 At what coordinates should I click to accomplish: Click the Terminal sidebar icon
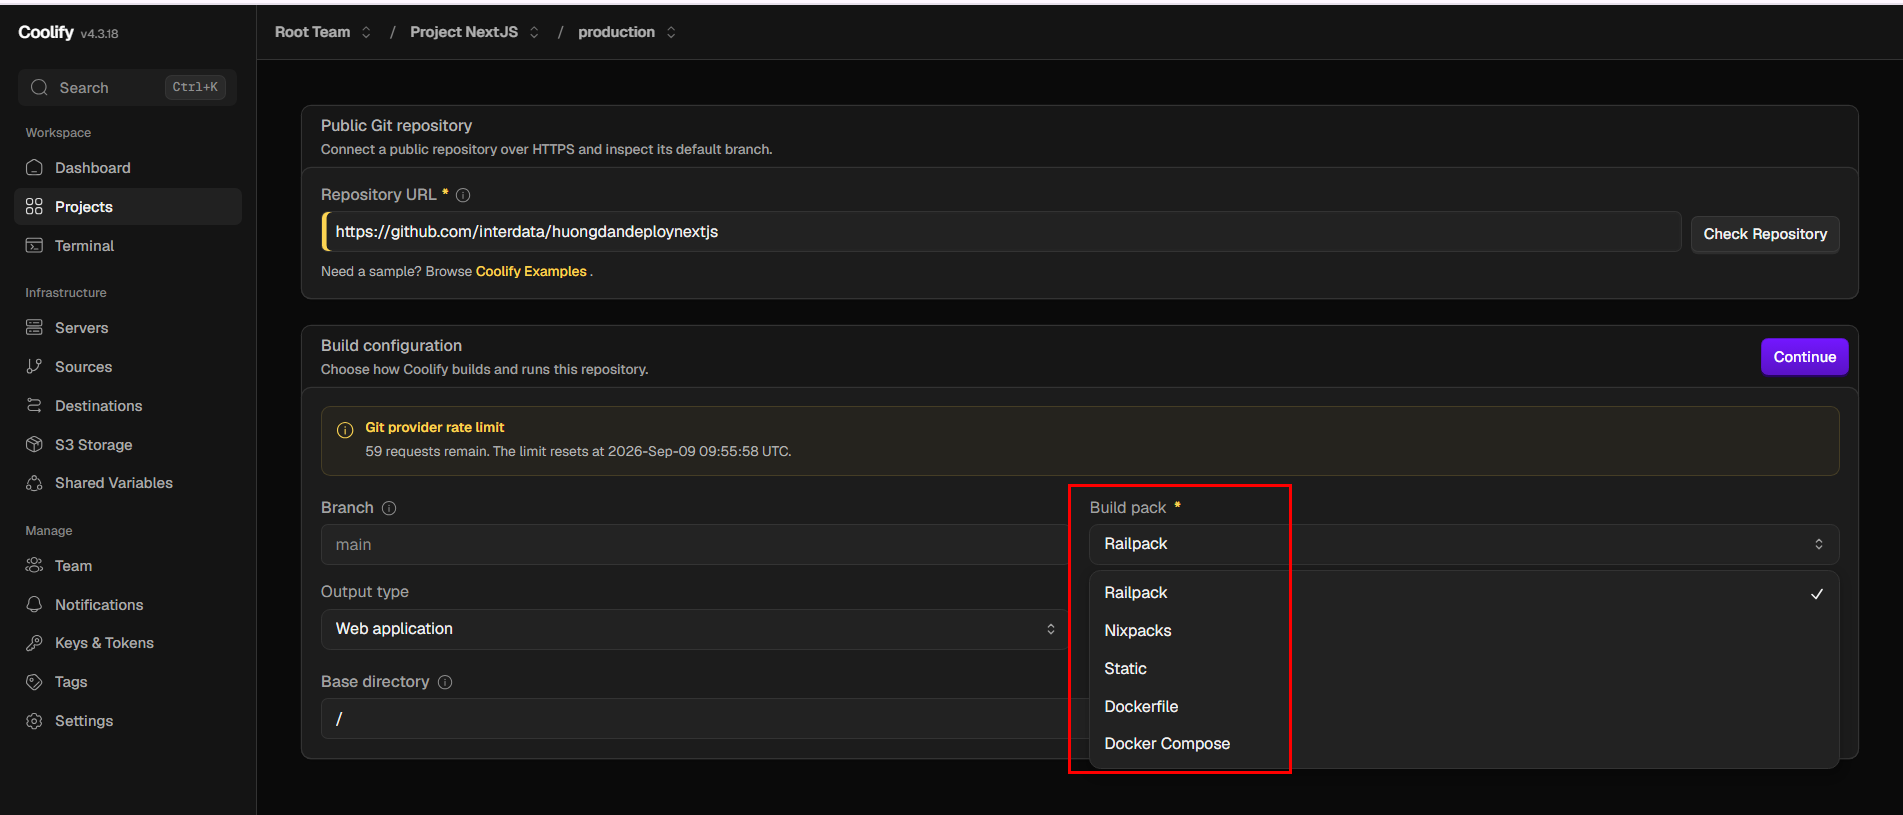click(34, 245)
